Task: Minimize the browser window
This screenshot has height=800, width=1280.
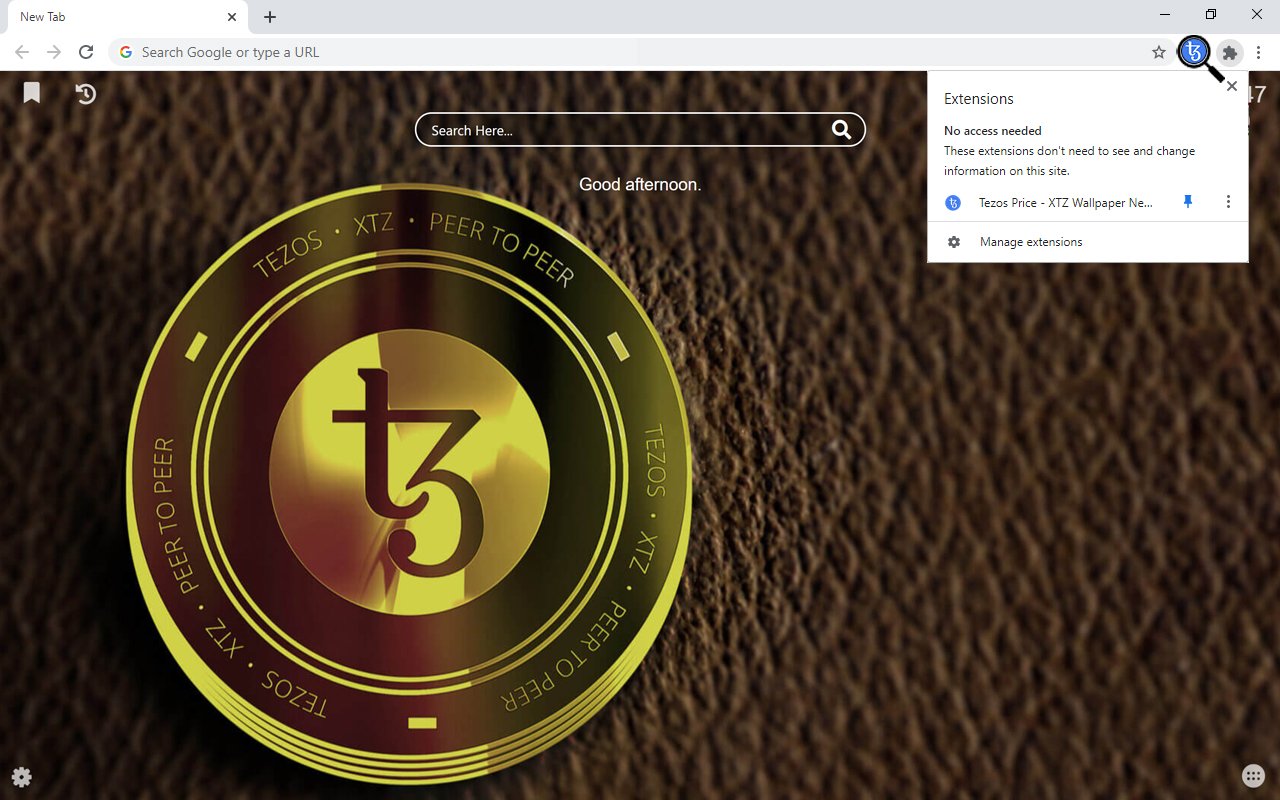Action: 1166,14
